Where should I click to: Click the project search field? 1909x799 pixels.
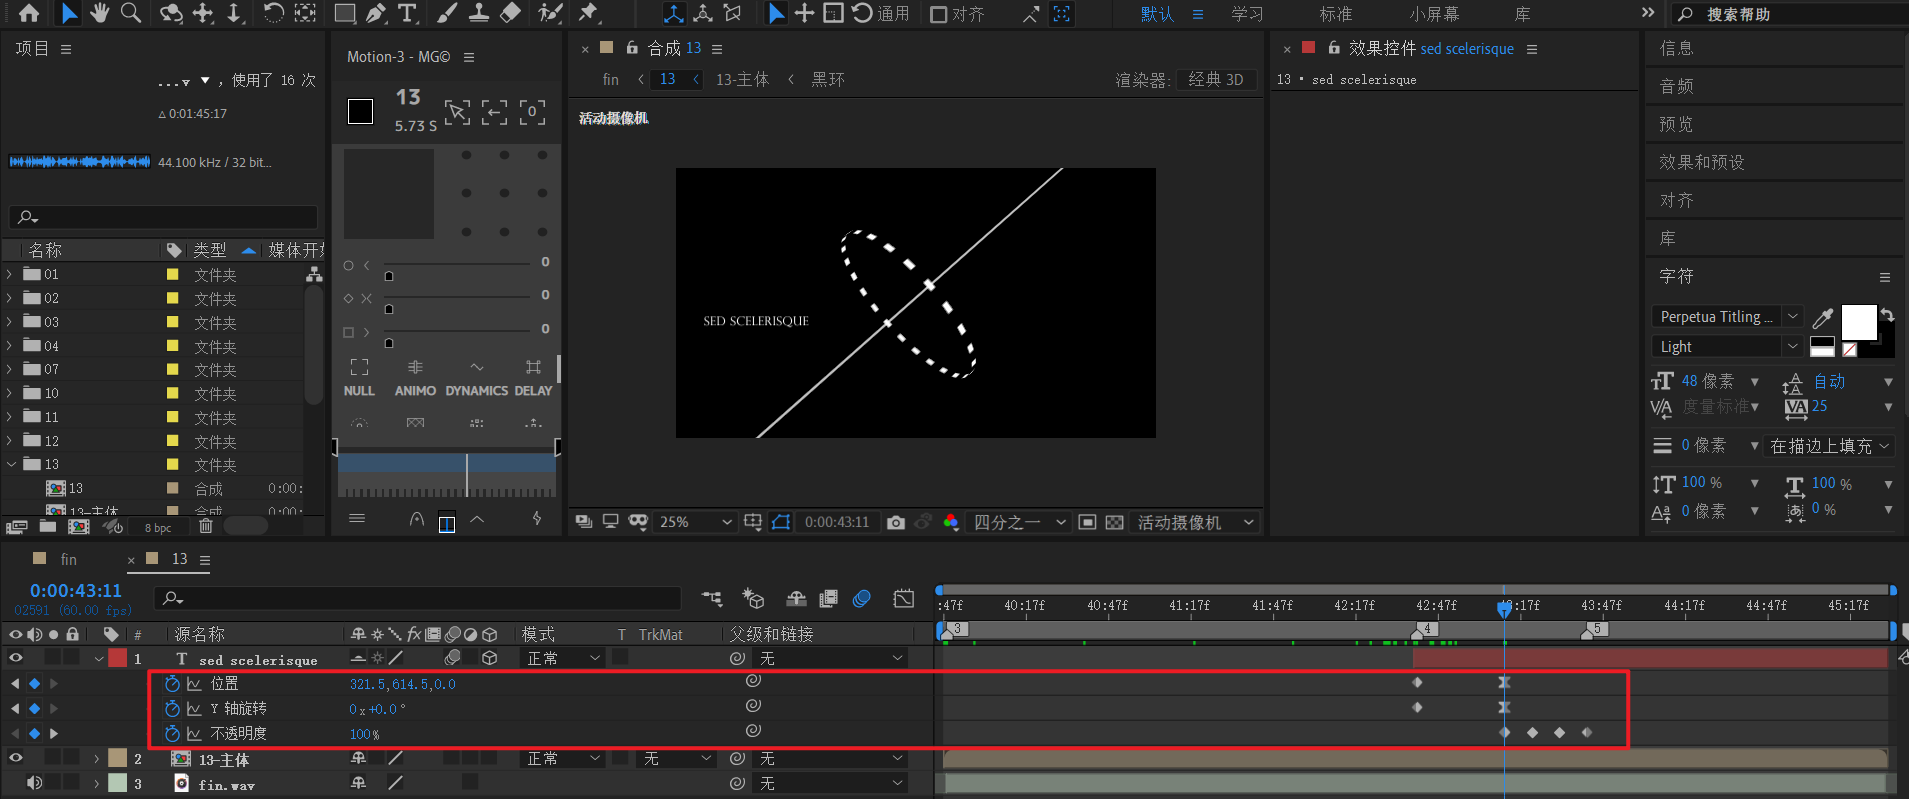coord(163,217)
